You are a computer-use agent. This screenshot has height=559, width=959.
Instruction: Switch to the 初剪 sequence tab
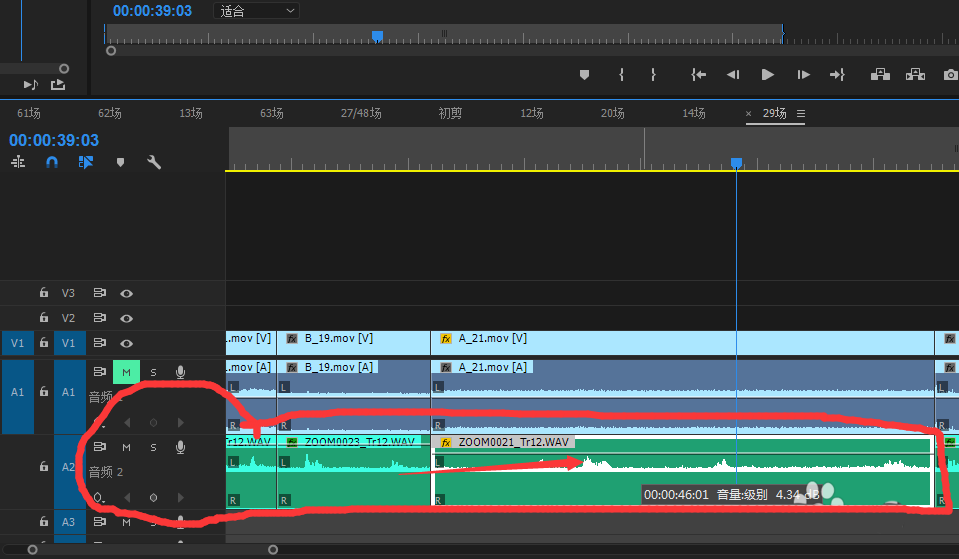[450, 114]
